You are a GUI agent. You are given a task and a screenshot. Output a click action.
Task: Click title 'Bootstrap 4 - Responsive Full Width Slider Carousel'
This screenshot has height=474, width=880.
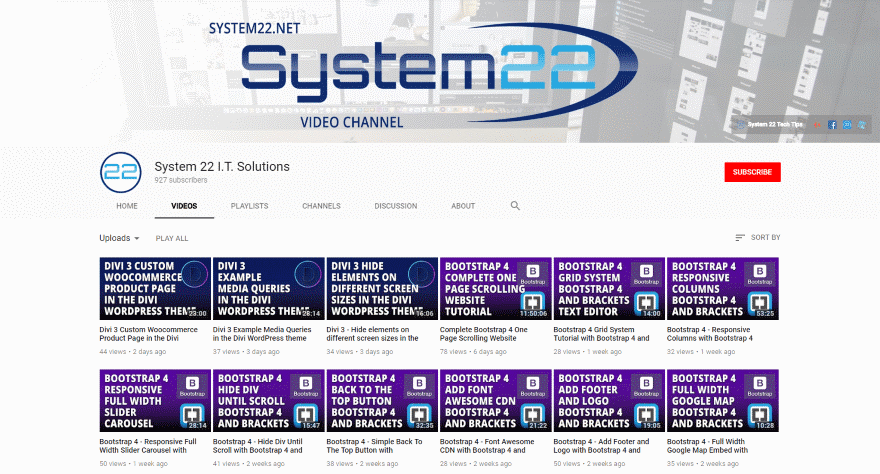148,446
